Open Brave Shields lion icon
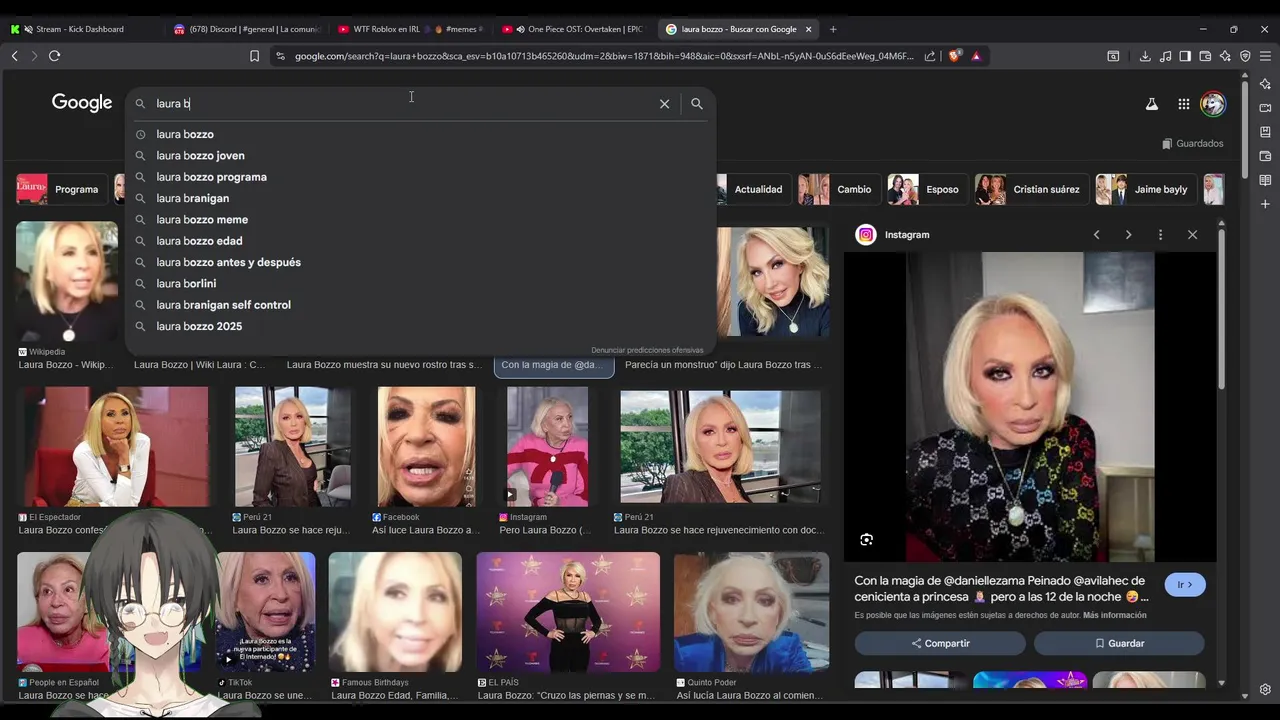 tap(954, 56)
